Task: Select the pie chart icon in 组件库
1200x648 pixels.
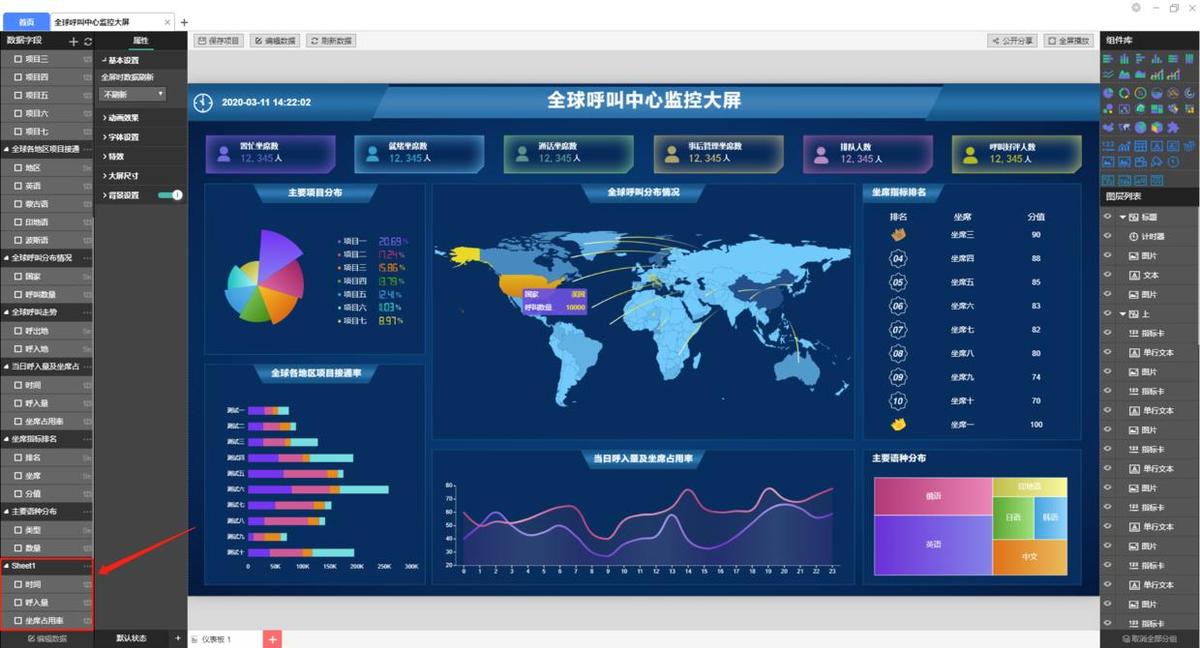Action: coord(1107,93)
